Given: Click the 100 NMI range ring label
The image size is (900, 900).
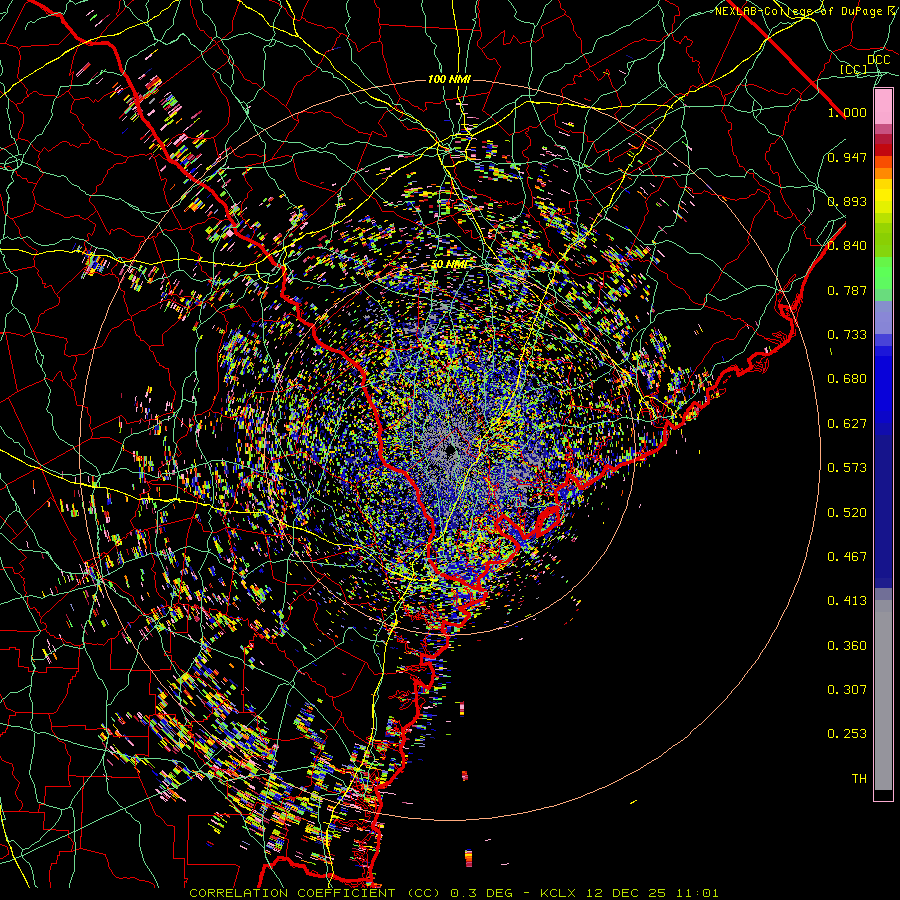Looking at the screenshot, I should pyautogui.click(x=449, y=79).
